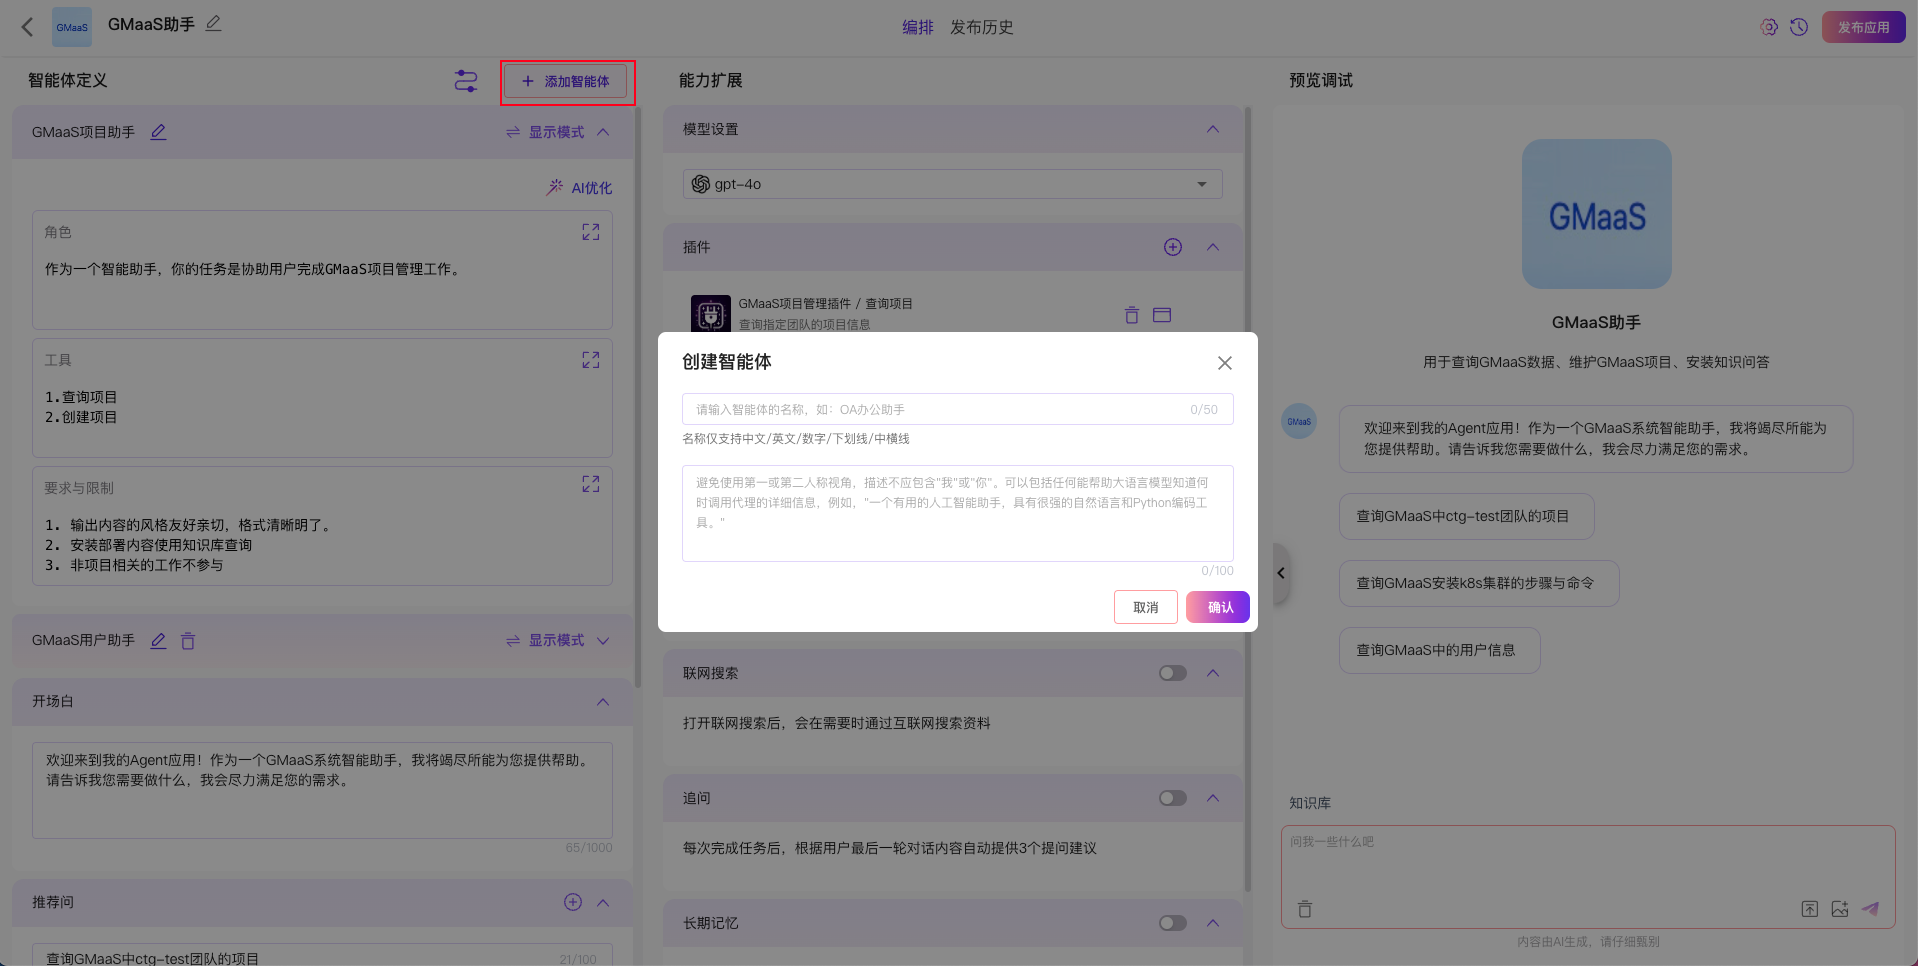Add a recommended question in 推荐问

[x=573, y=902]
